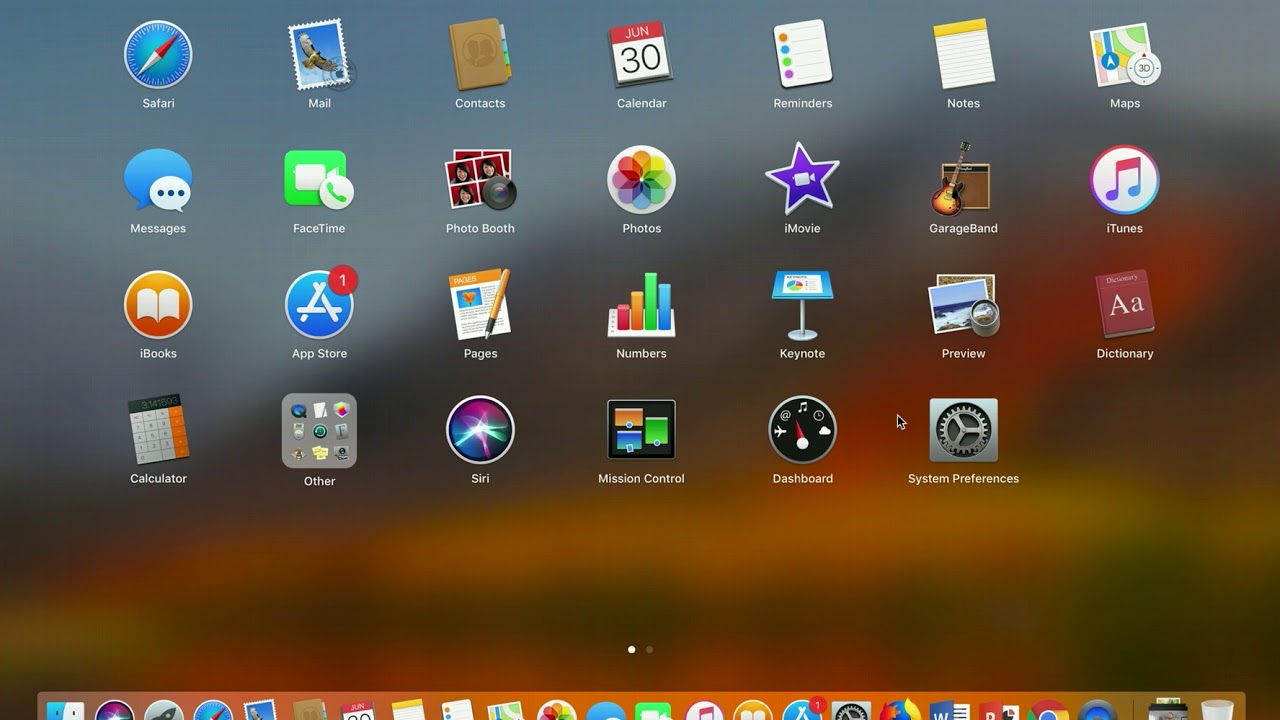This screenshot has width=1280, height=720.
Task: Launch Reminders
Action: tap(802, 55)
